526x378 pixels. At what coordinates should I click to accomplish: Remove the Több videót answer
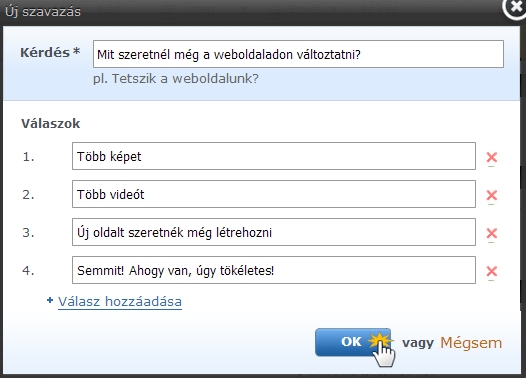coord(492,195)
